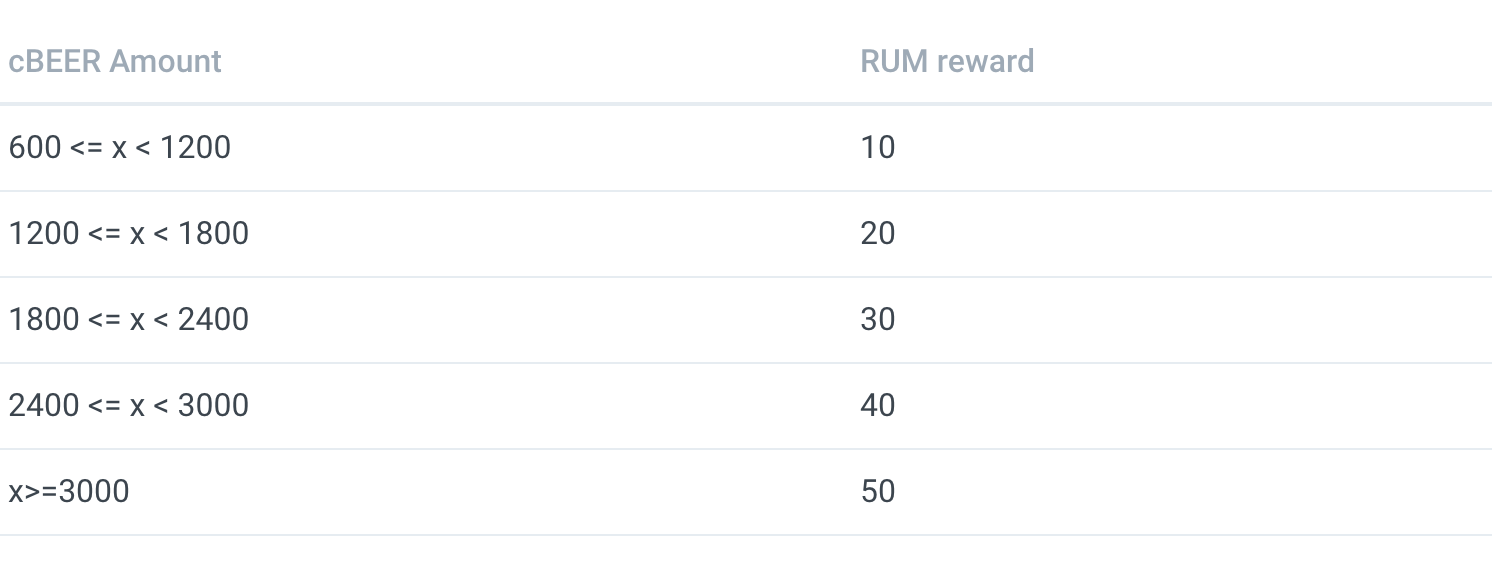1496x588 pixels.
Task: Click upper bound 1800 in the second row
Action: (213, 234)
